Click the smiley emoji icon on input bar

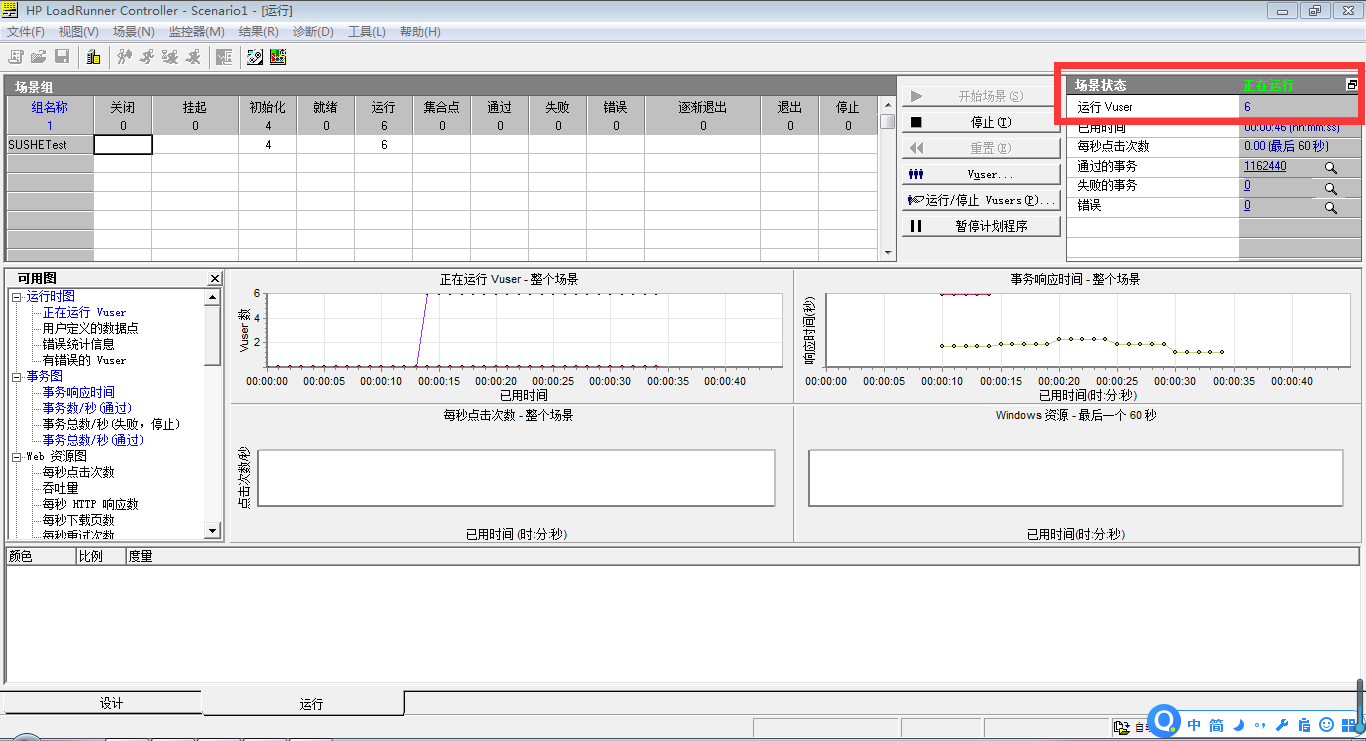point(1327,725)
